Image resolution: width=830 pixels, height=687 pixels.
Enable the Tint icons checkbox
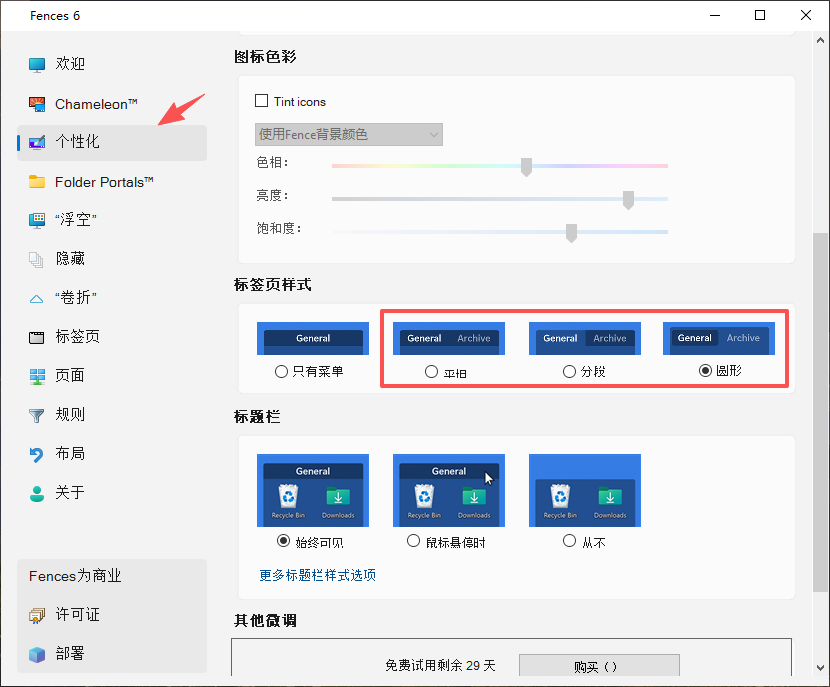[261, 101]
